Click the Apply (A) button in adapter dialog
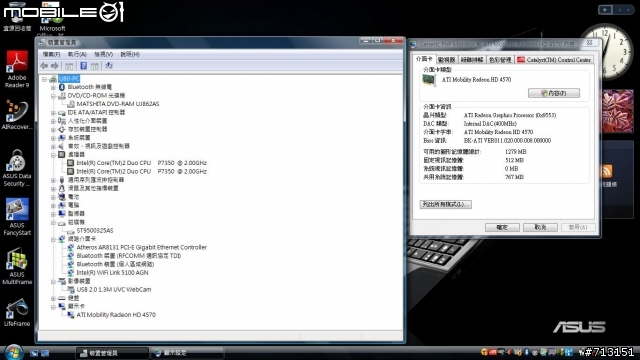 pyautogui.click(x=578, y=227)
